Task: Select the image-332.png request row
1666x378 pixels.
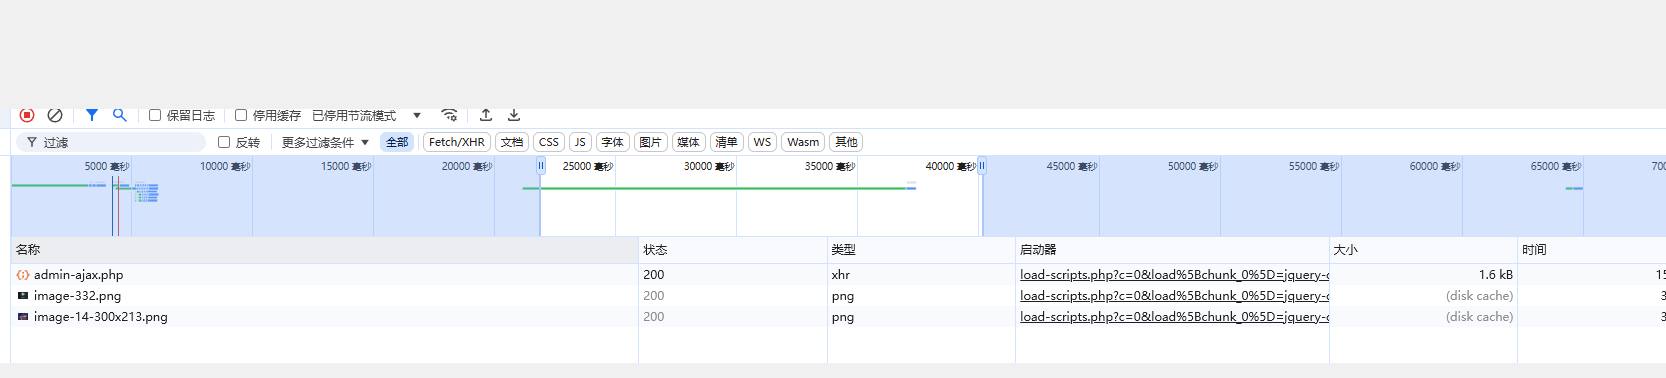Action: coord(838,295)
